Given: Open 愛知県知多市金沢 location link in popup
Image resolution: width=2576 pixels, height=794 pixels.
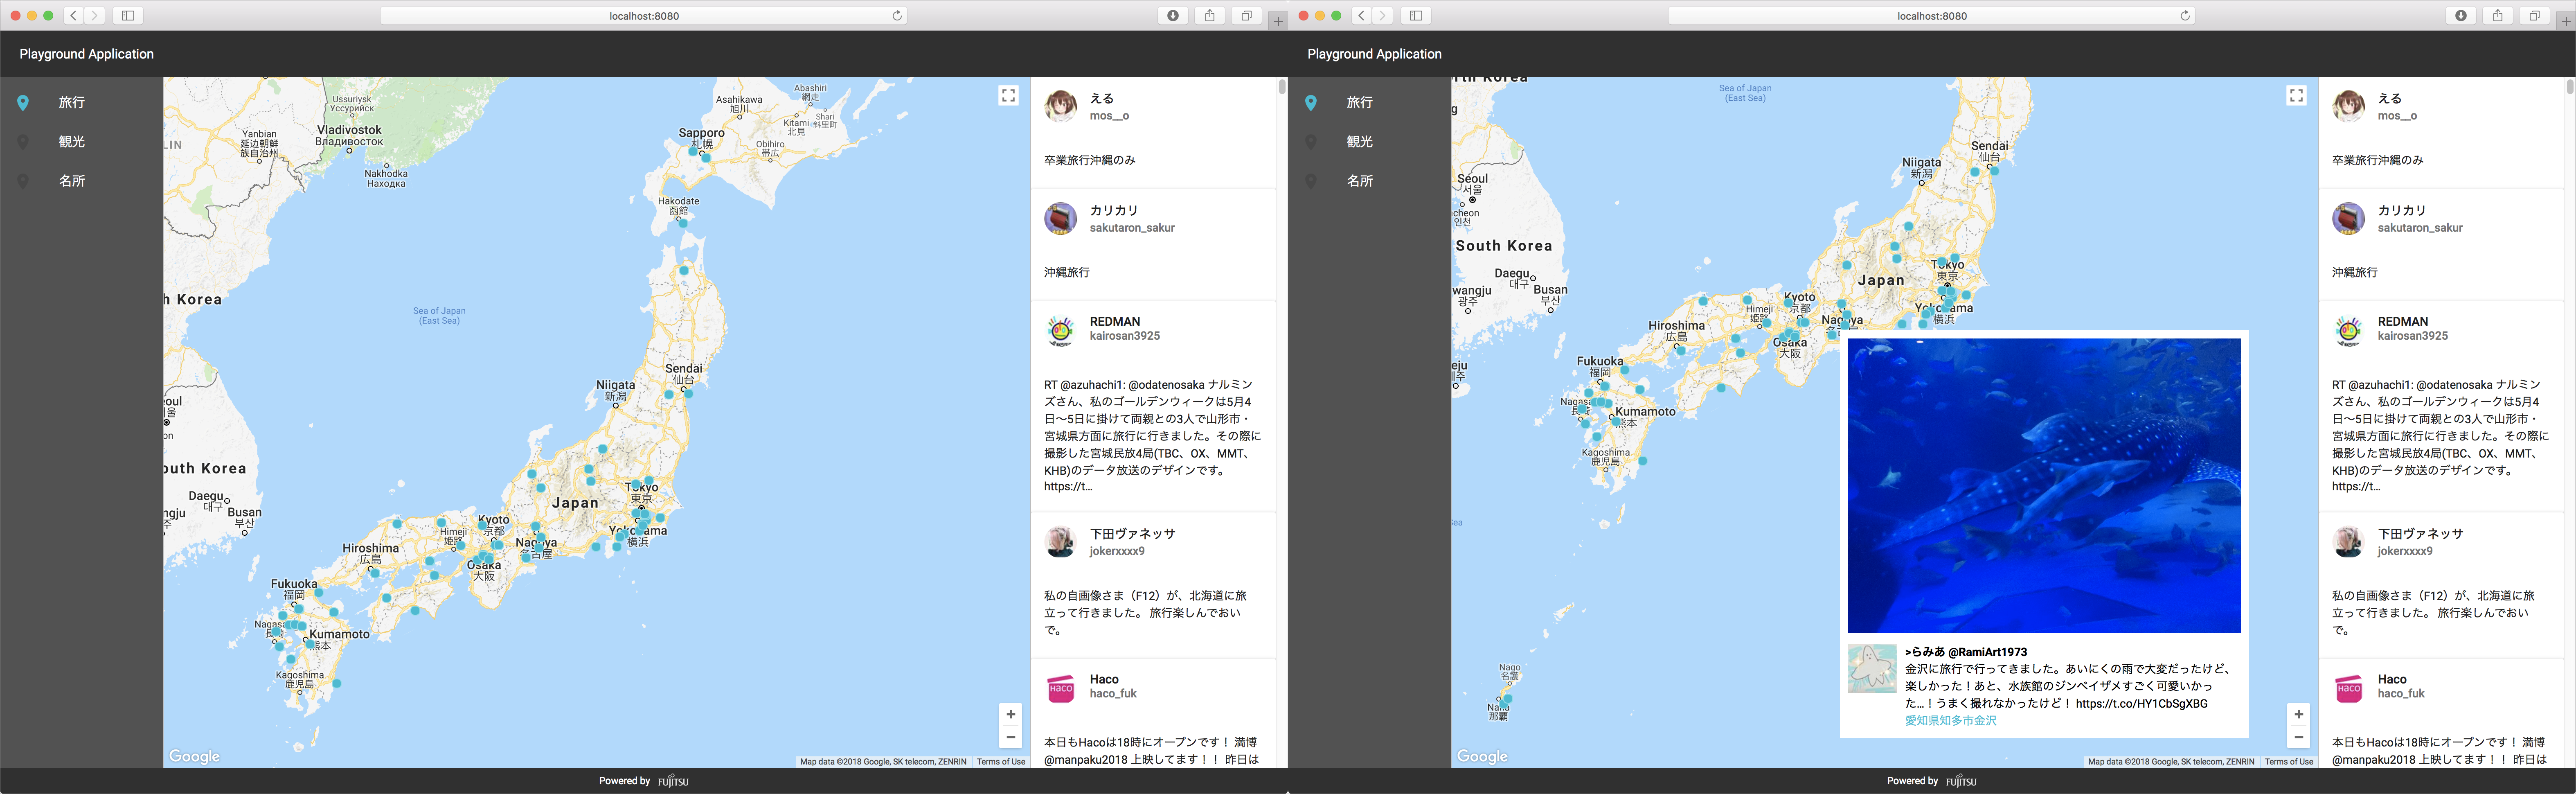Looking at the screenshot, I should [x=1950, y=720].
